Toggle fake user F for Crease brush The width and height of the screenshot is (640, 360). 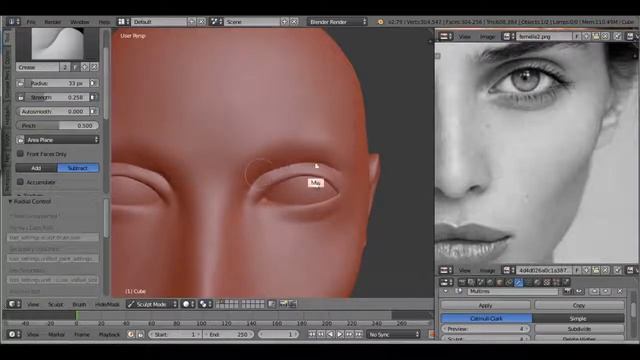click(x=75, y=67)
